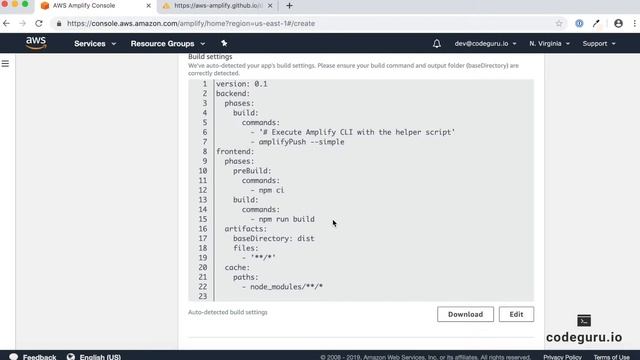
Task: Click the Auto-detected build settings label
Action: [228, 312]
